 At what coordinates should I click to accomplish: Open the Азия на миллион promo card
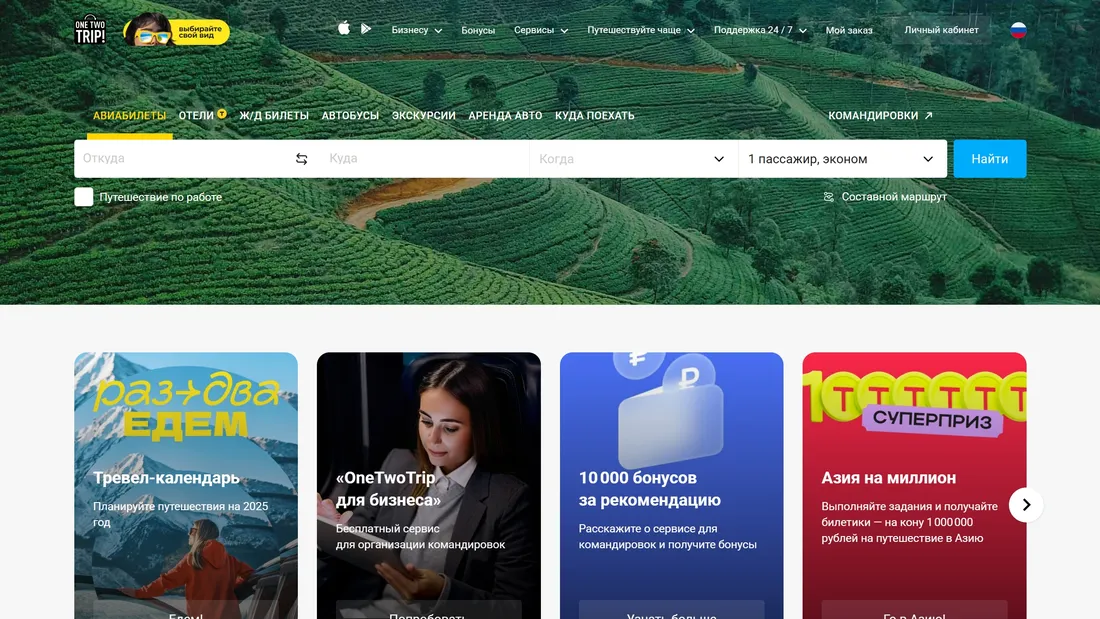(914, 486)
